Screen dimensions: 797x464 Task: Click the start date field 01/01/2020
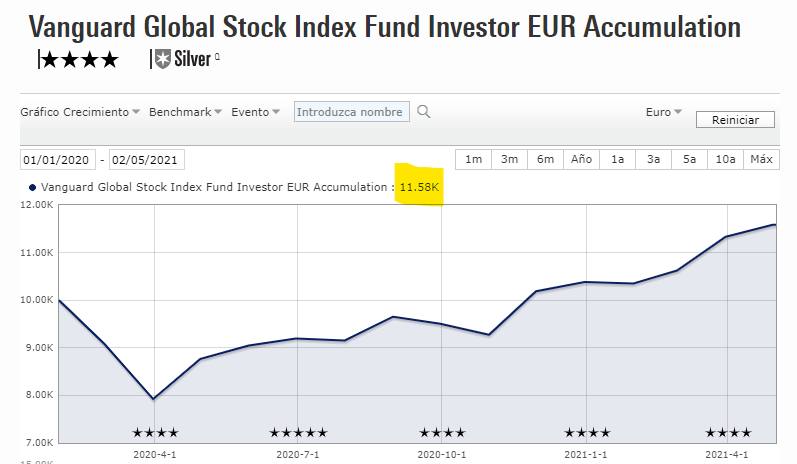point(59,160)
